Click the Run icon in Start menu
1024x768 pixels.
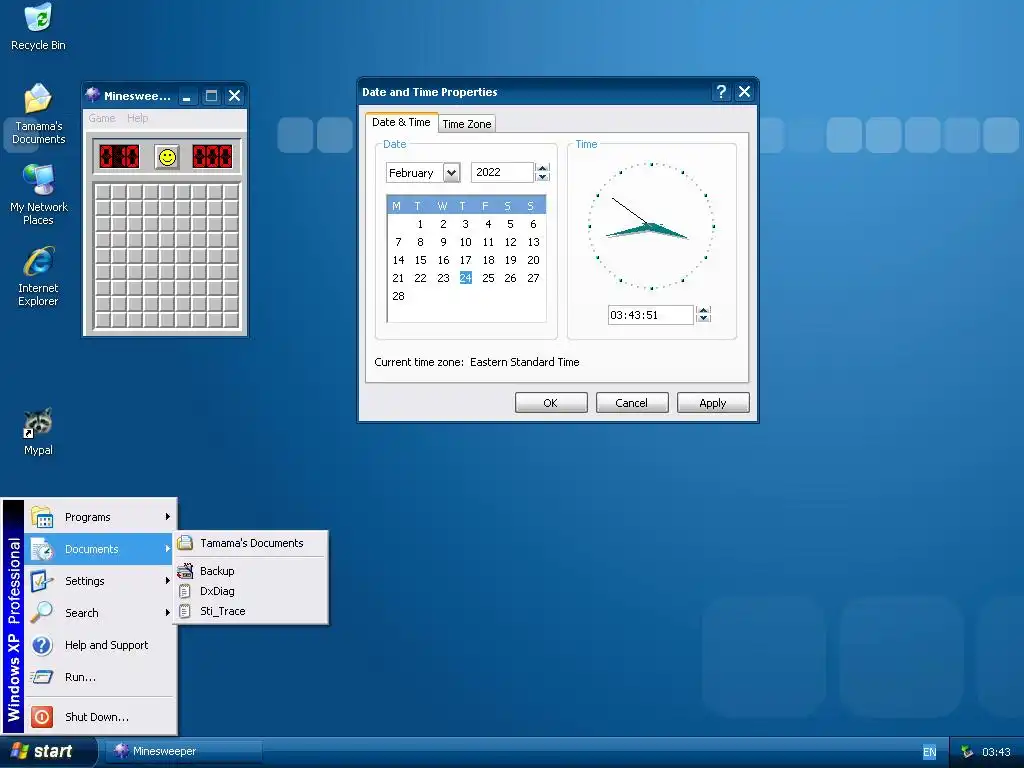(42, 677)
